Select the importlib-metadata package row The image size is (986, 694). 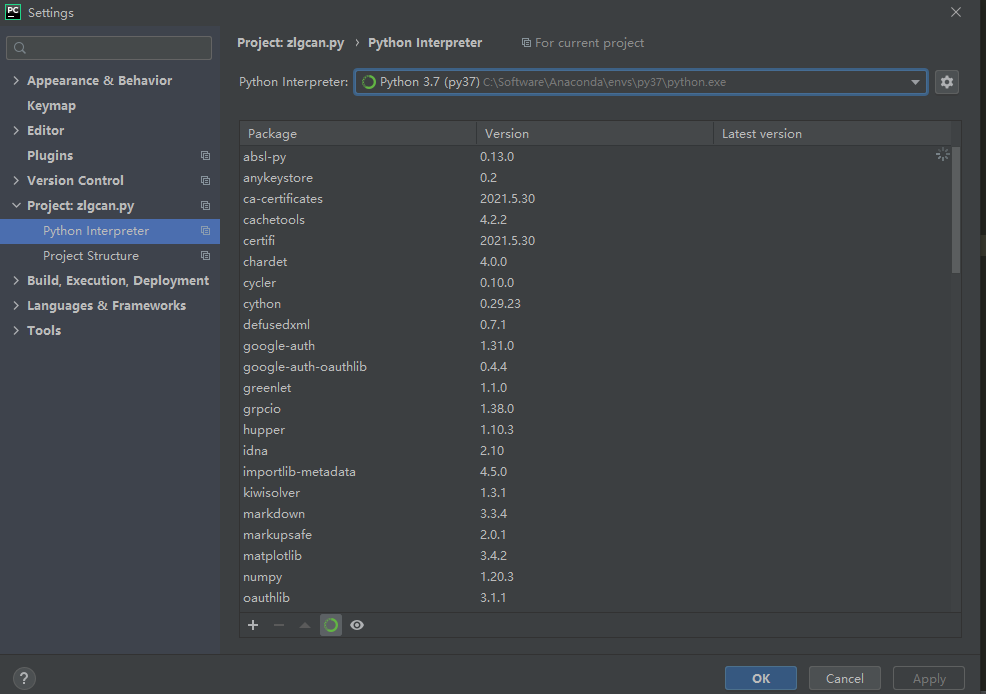point(595,471)
